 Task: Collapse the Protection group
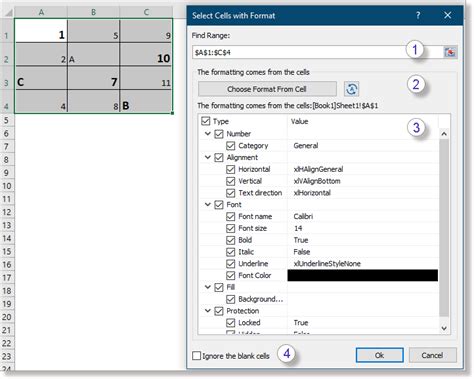click(x=208, y=311)
